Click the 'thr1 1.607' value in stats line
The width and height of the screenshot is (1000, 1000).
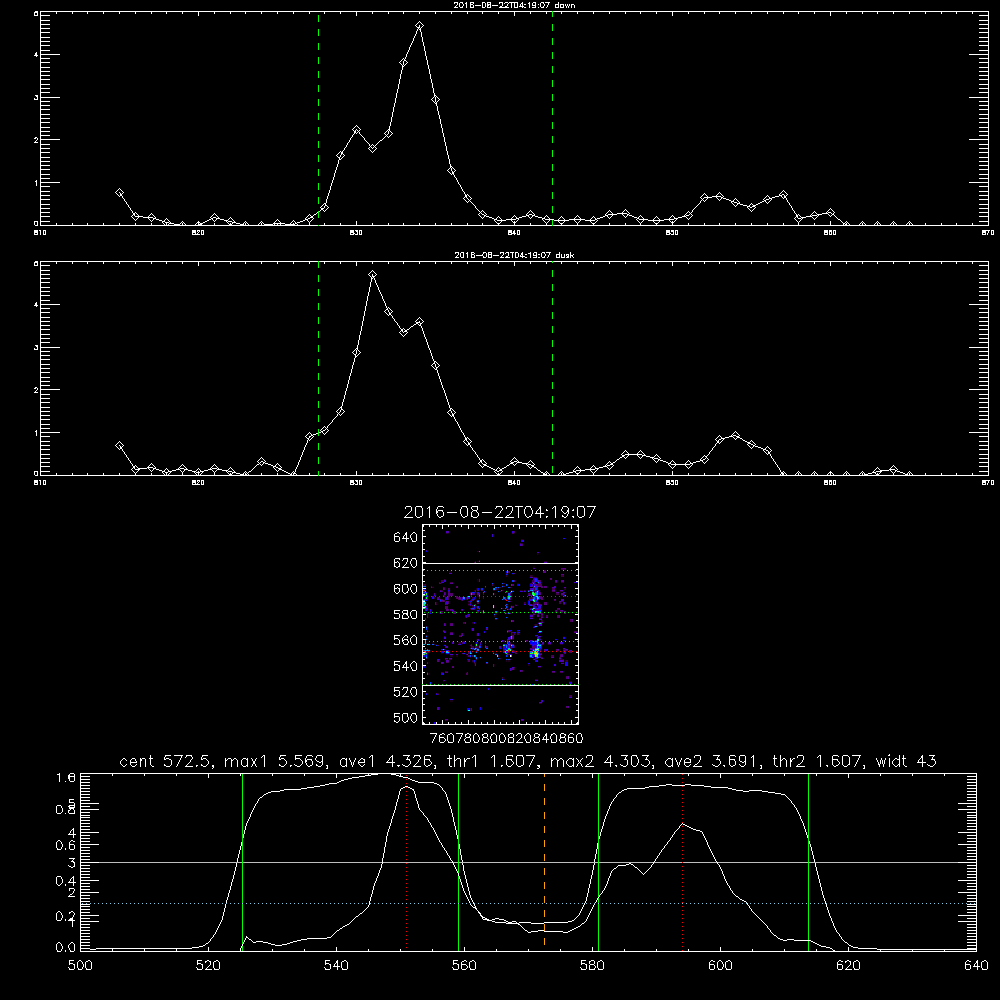tap(490, 761)
